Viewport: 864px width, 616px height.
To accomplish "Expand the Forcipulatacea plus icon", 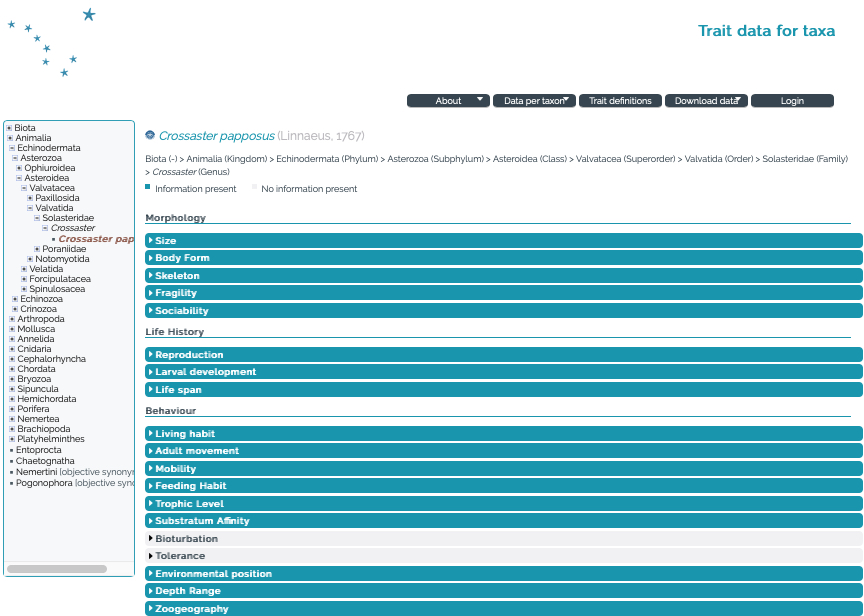I will 24,279.
